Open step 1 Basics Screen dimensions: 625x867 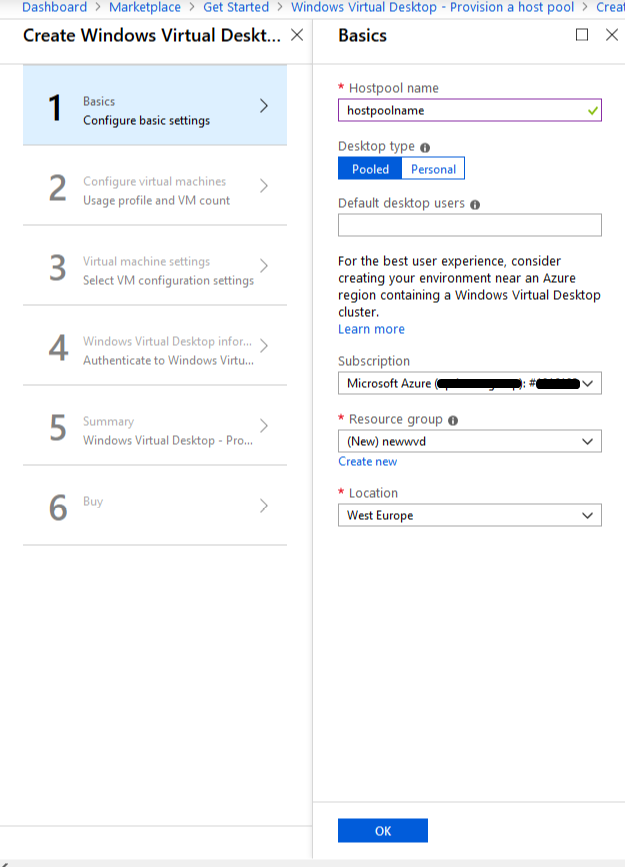click(x=155, y=106)
